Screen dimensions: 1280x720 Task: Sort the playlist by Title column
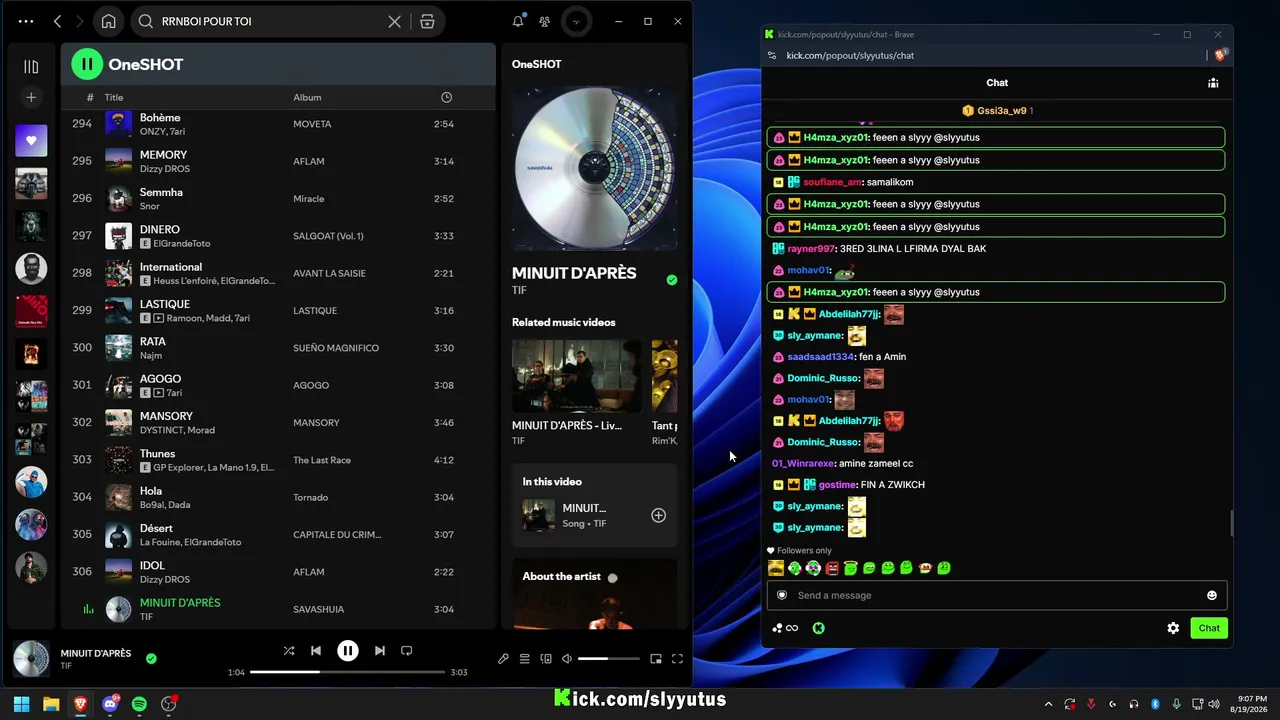114,97
